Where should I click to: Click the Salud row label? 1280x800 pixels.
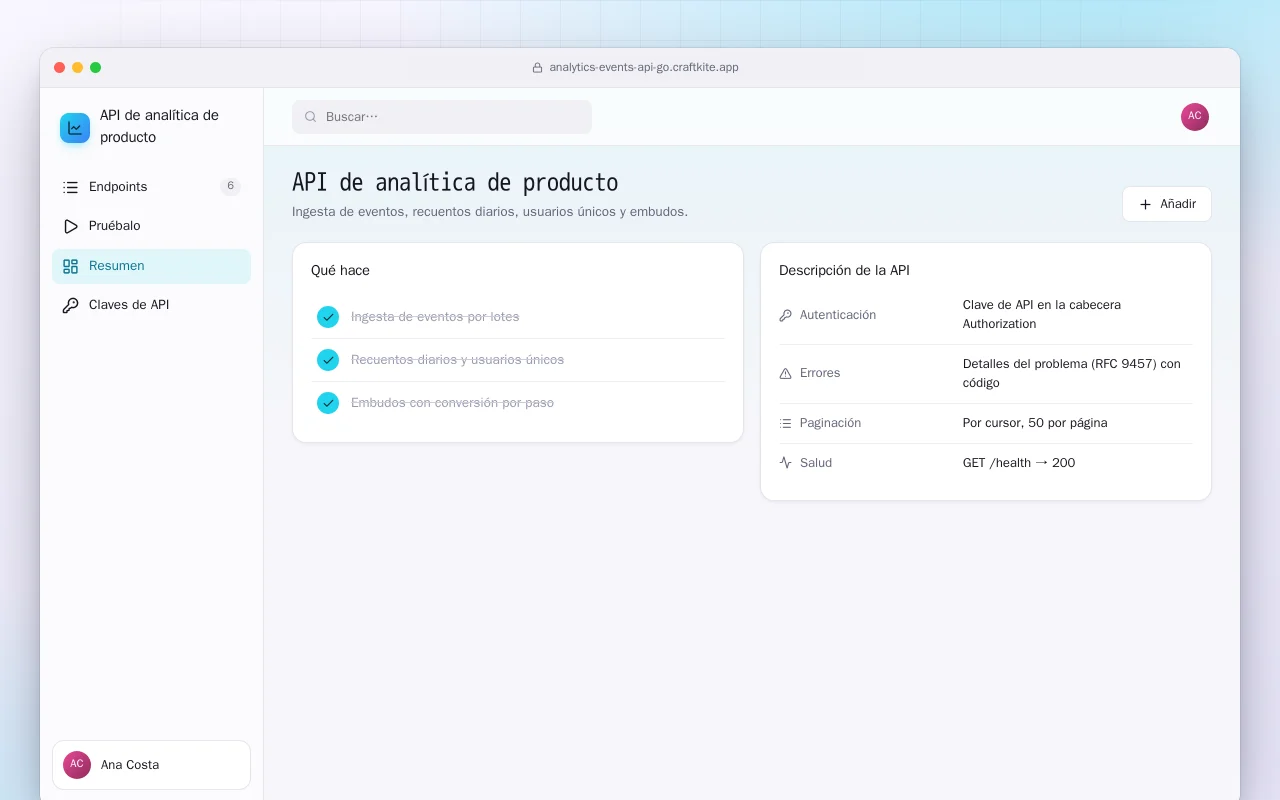[816, 463]
